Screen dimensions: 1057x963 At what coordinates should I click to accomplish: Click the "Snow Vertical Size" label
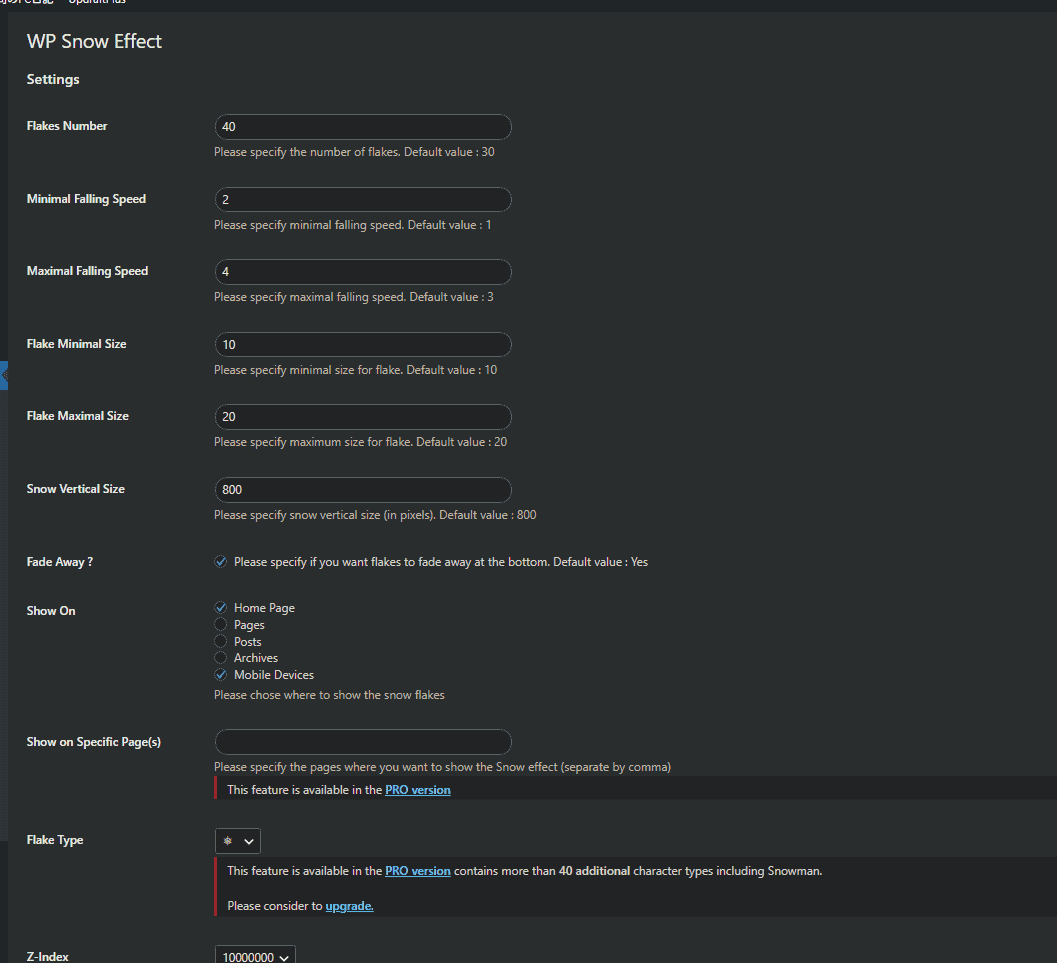76,489
